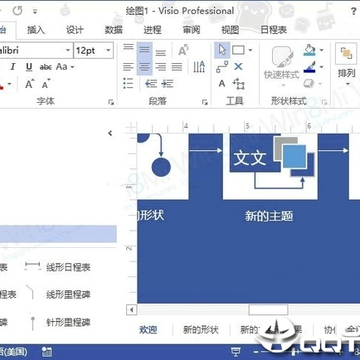360x360 pixels.
Task: Open the 审阅 ribbon tab
Action: point(191,30)
